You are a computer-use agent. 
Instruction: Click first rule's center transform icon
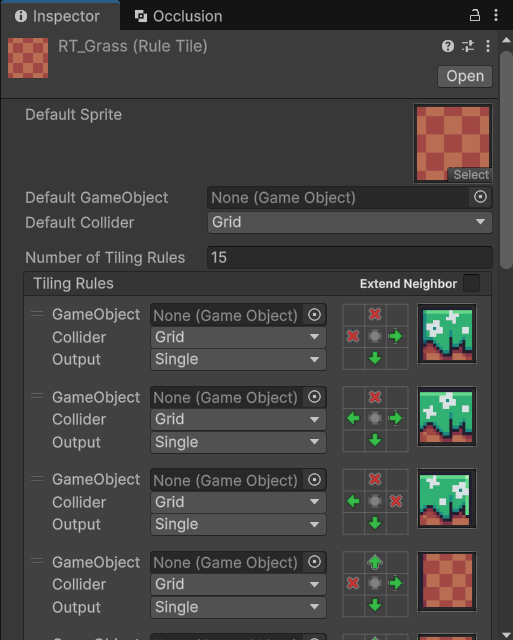[x=375, y=336]
